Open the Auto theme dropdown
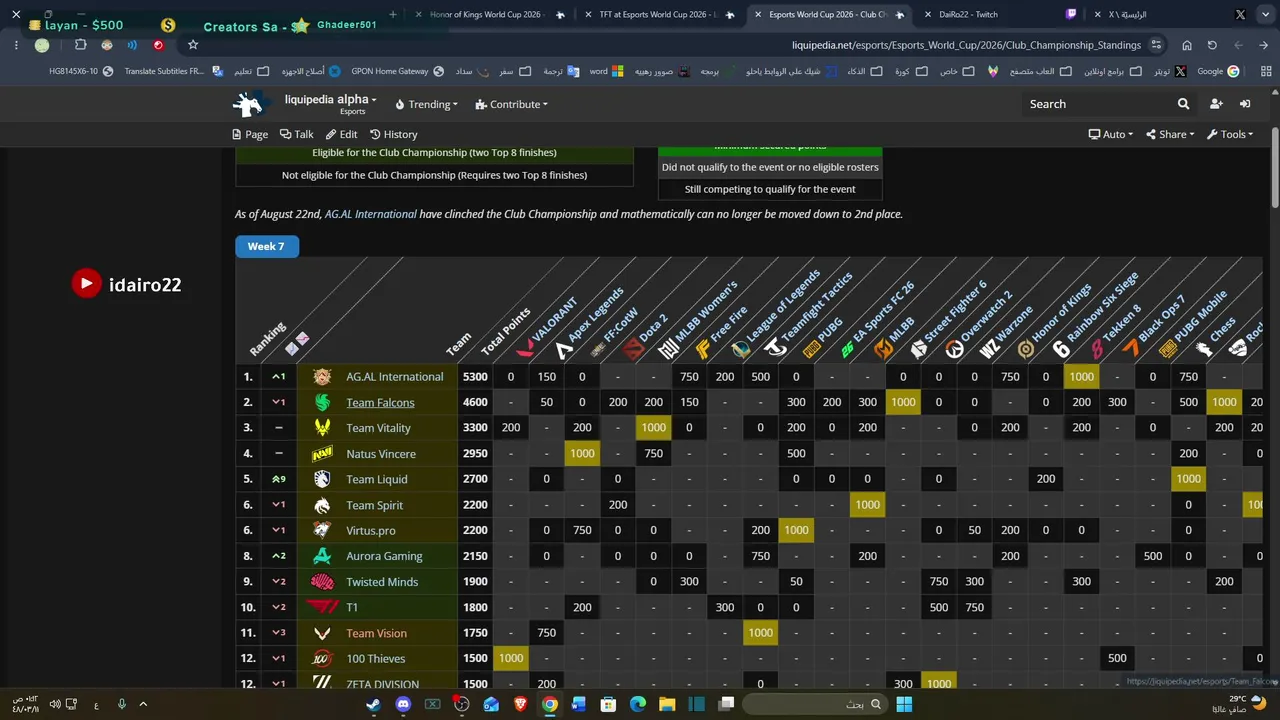 (x=1111, y=134)
